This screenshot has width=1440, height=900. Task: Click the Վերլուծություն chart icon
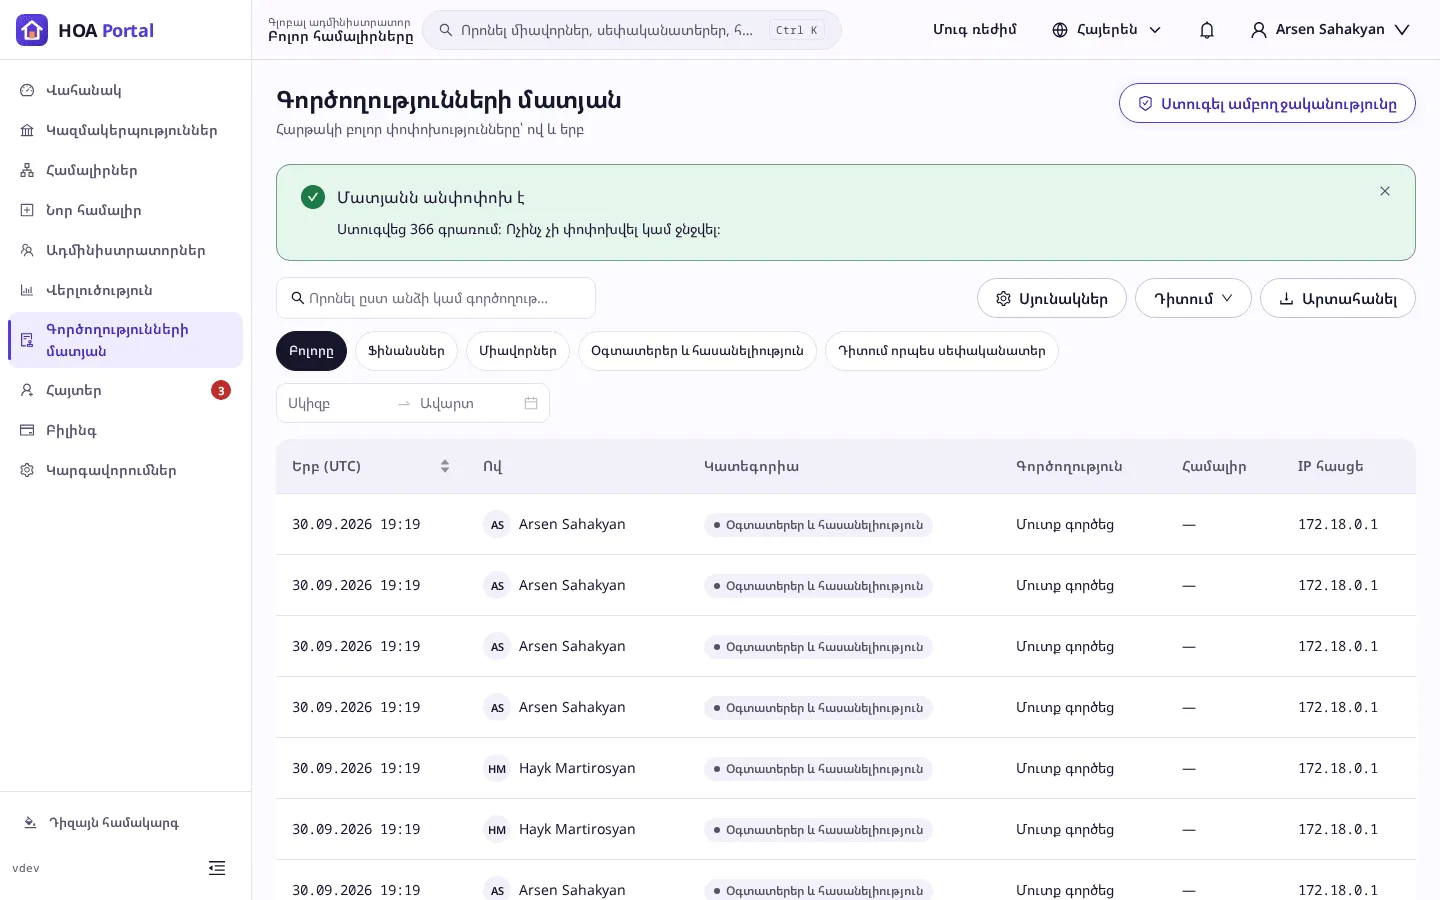point(27,290)
